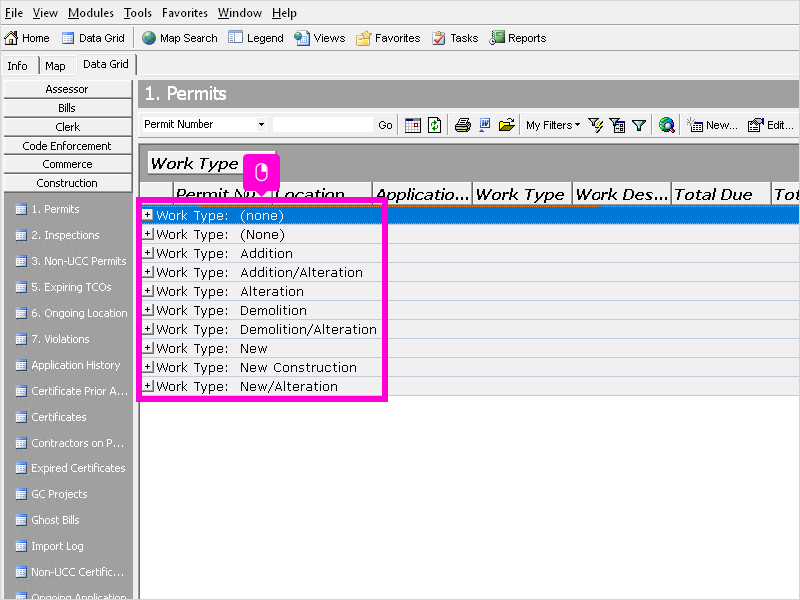
Task: Open the Commerce module section
Action: click(67, 164)
